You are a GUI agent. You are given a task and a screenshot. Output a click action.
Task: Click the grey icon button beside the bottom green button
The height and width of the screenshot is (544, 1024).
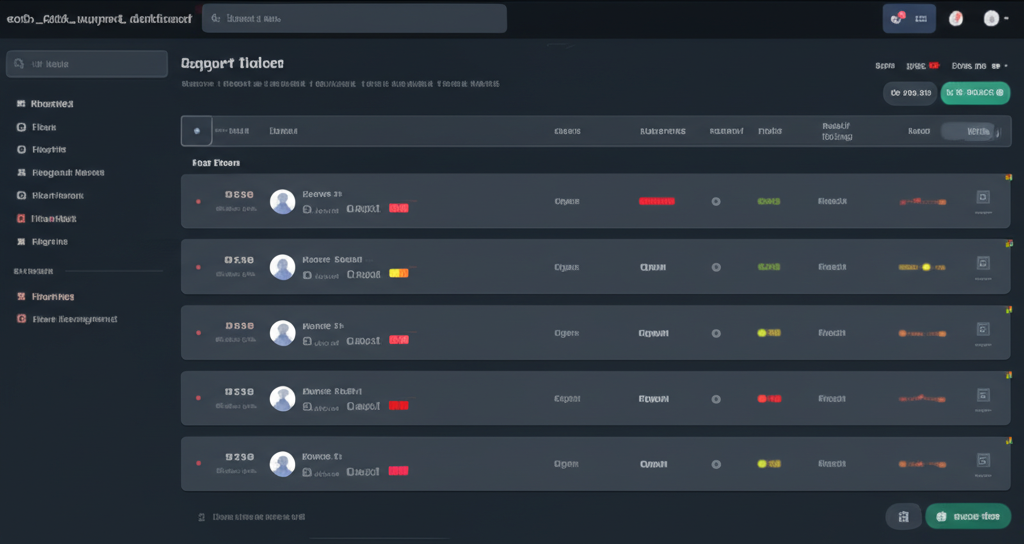click(x=903, y=517)
